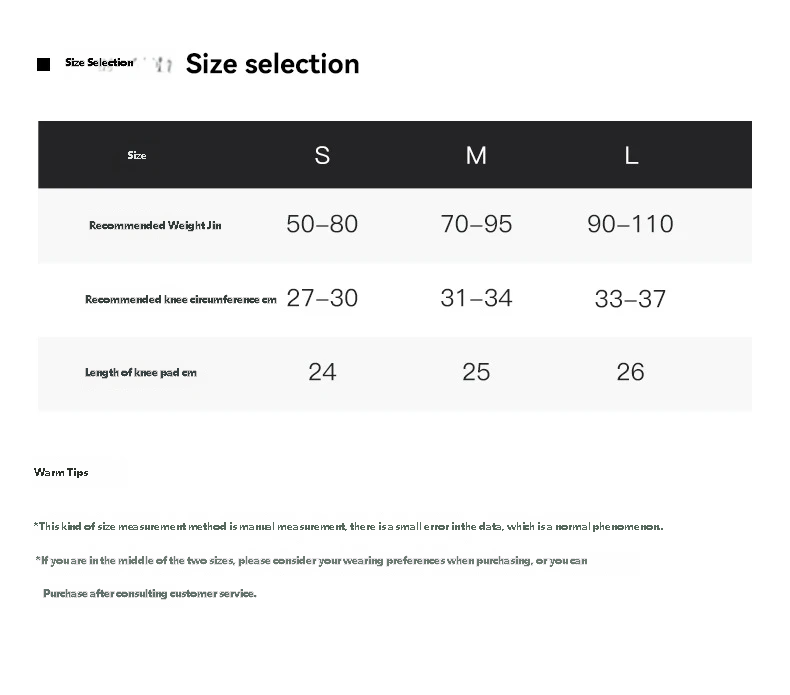Click the 27–30 knee circumference value
The height and width of the screenshot is (695, 790).
[x=322, y=298]
